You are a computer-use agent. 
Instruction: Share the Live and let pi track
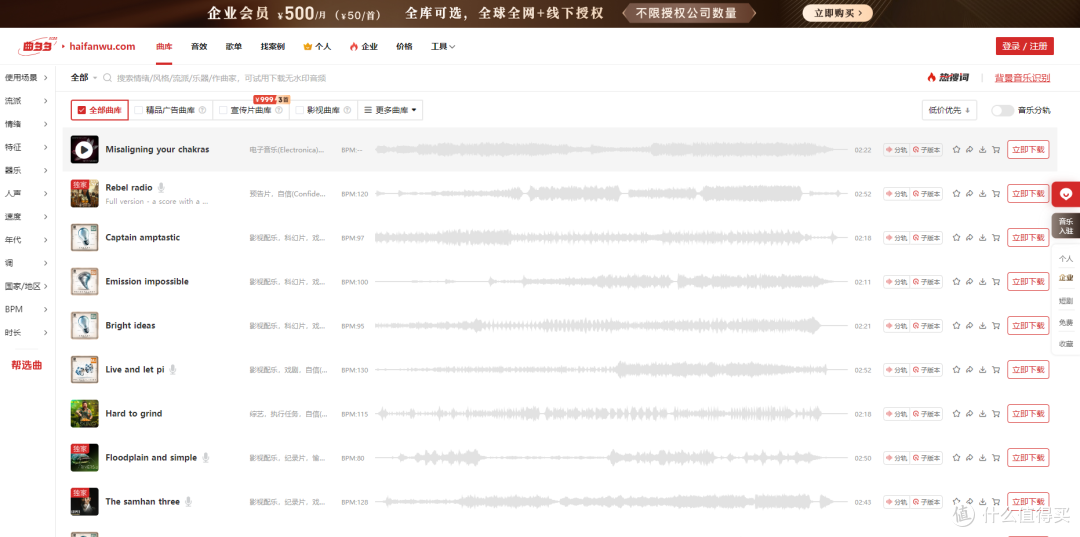969,370
